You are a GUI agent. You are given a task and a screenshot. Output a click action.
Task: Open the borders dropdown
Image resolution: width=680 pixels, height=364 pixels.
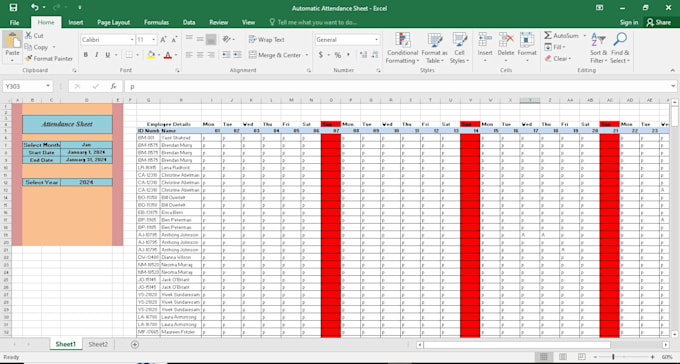[137, 55]
